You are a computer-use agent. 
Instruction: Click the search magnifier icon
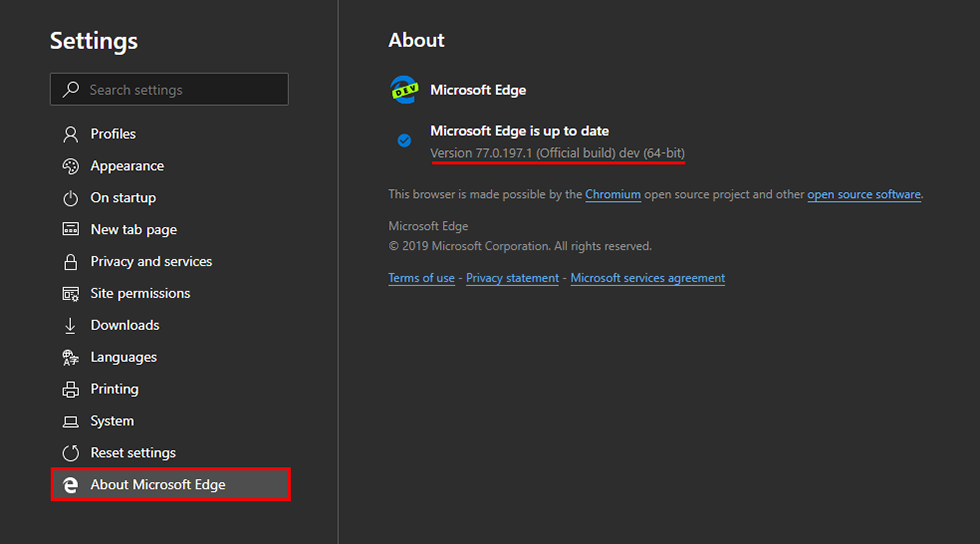point(71,89)
